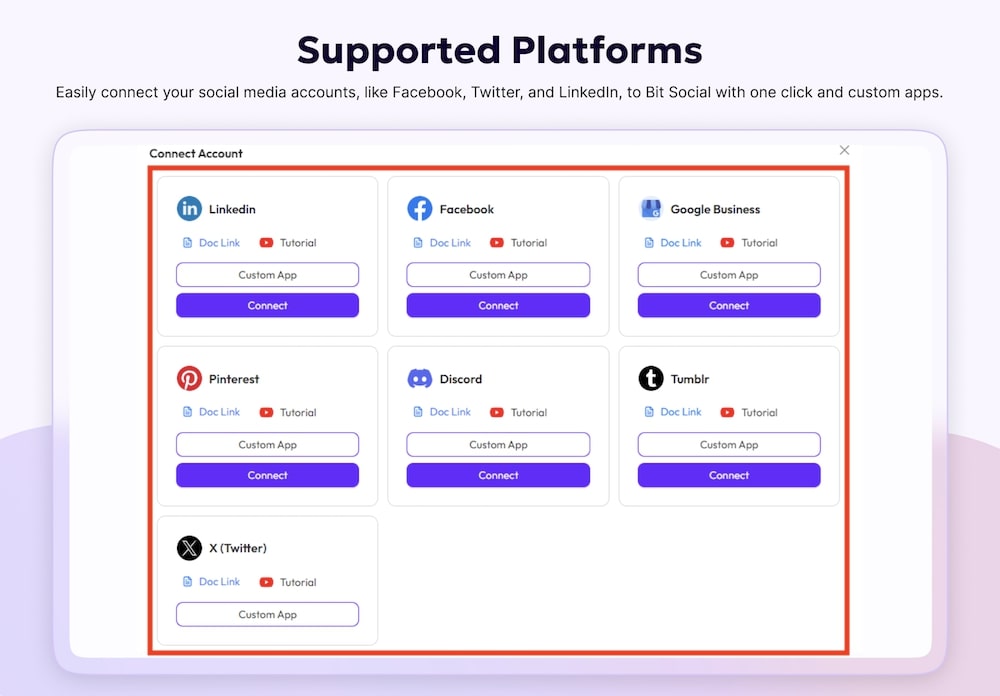Click the Discord platform icon
Viewport: 1000px width, 696px height.
coord(420,379)
